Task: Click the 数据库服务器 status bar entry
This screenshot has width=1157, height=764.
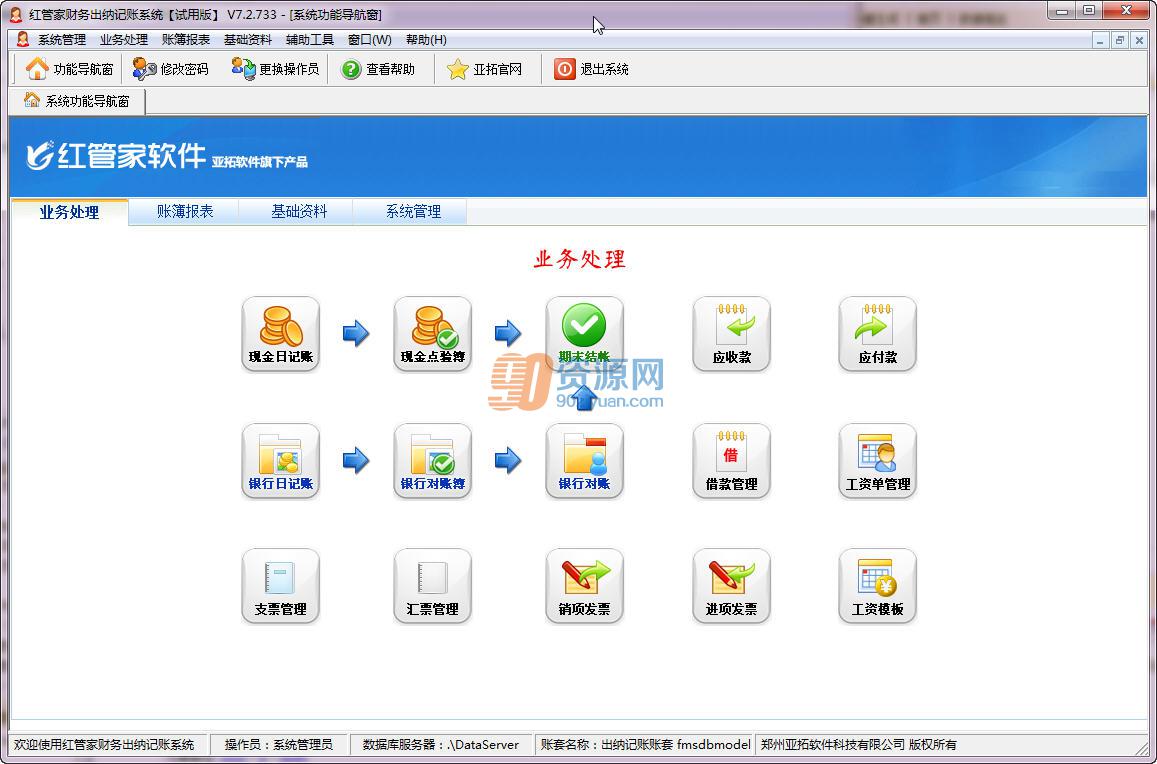Action: pos(441,744)
